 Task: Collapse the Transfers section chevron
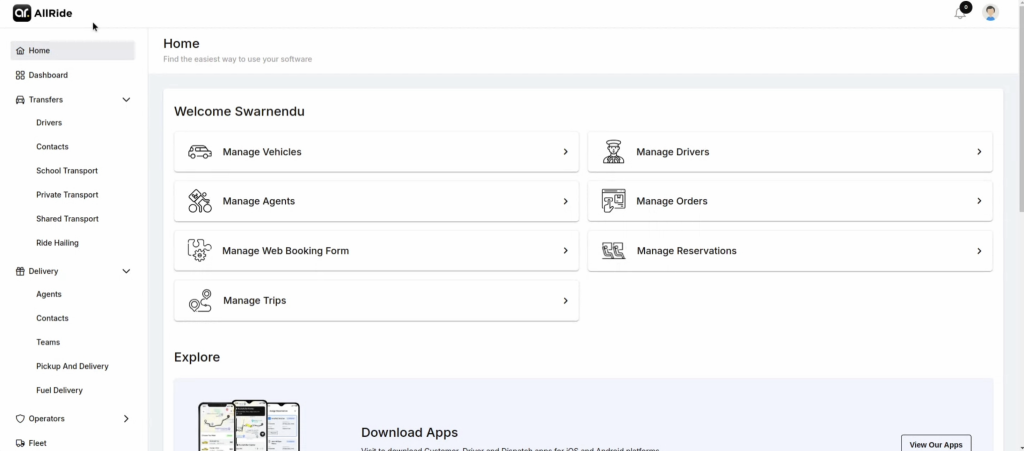point(126,100)
